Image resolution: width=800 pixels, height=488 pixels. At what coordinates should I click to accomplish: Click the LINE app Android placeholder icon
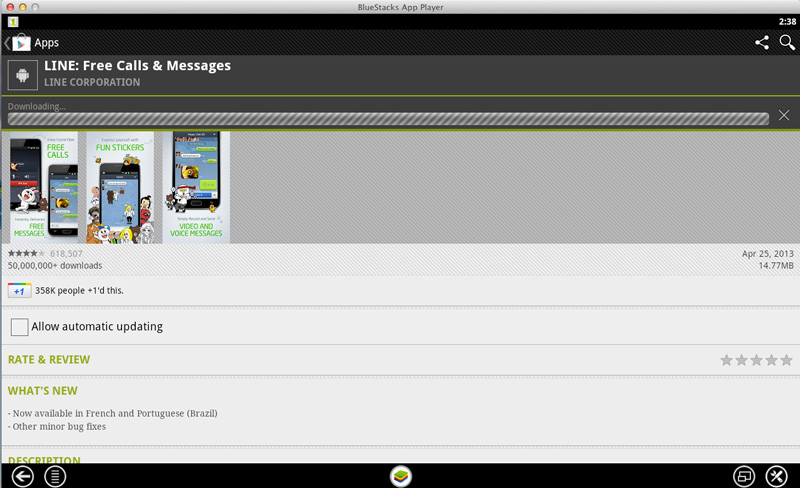22,75
